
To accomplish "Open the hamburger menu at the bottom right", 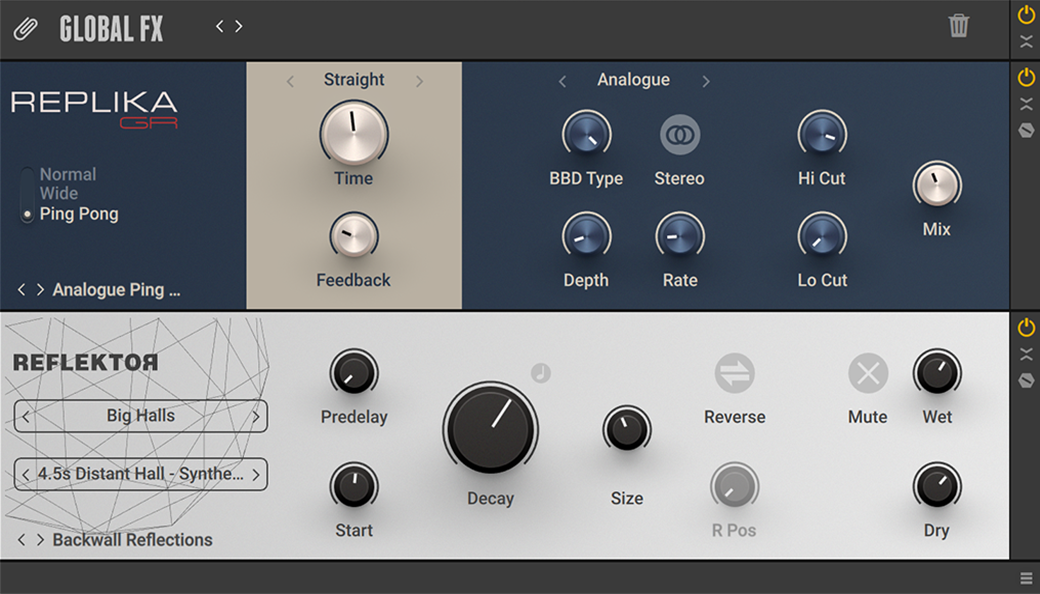I will (x=1026, y=578).
